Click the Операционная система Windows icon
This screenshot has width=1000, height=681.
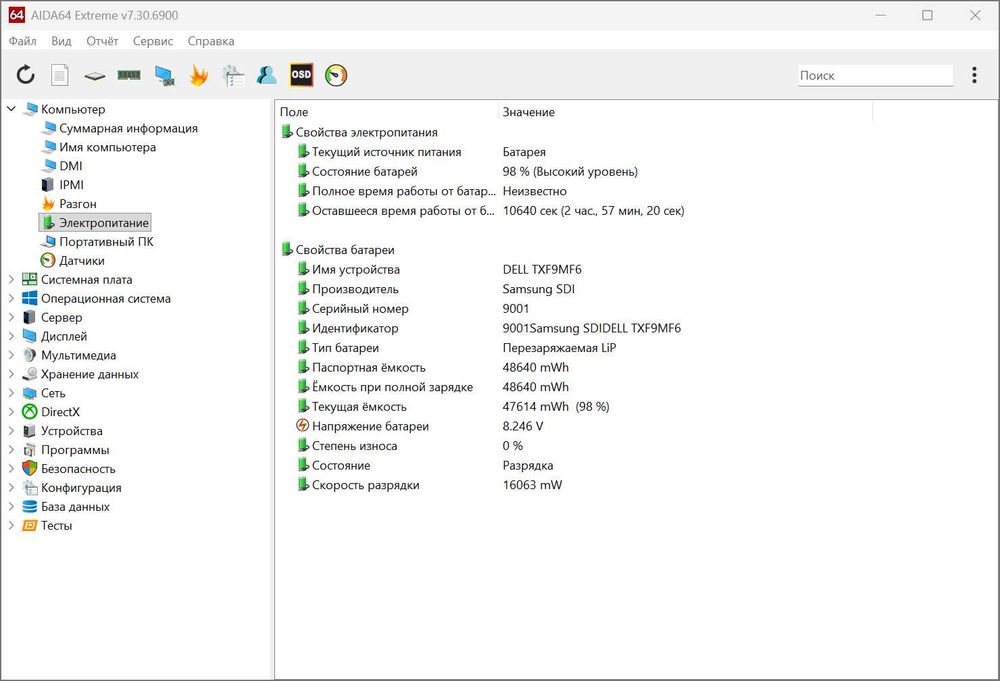(x=30, y=298)
